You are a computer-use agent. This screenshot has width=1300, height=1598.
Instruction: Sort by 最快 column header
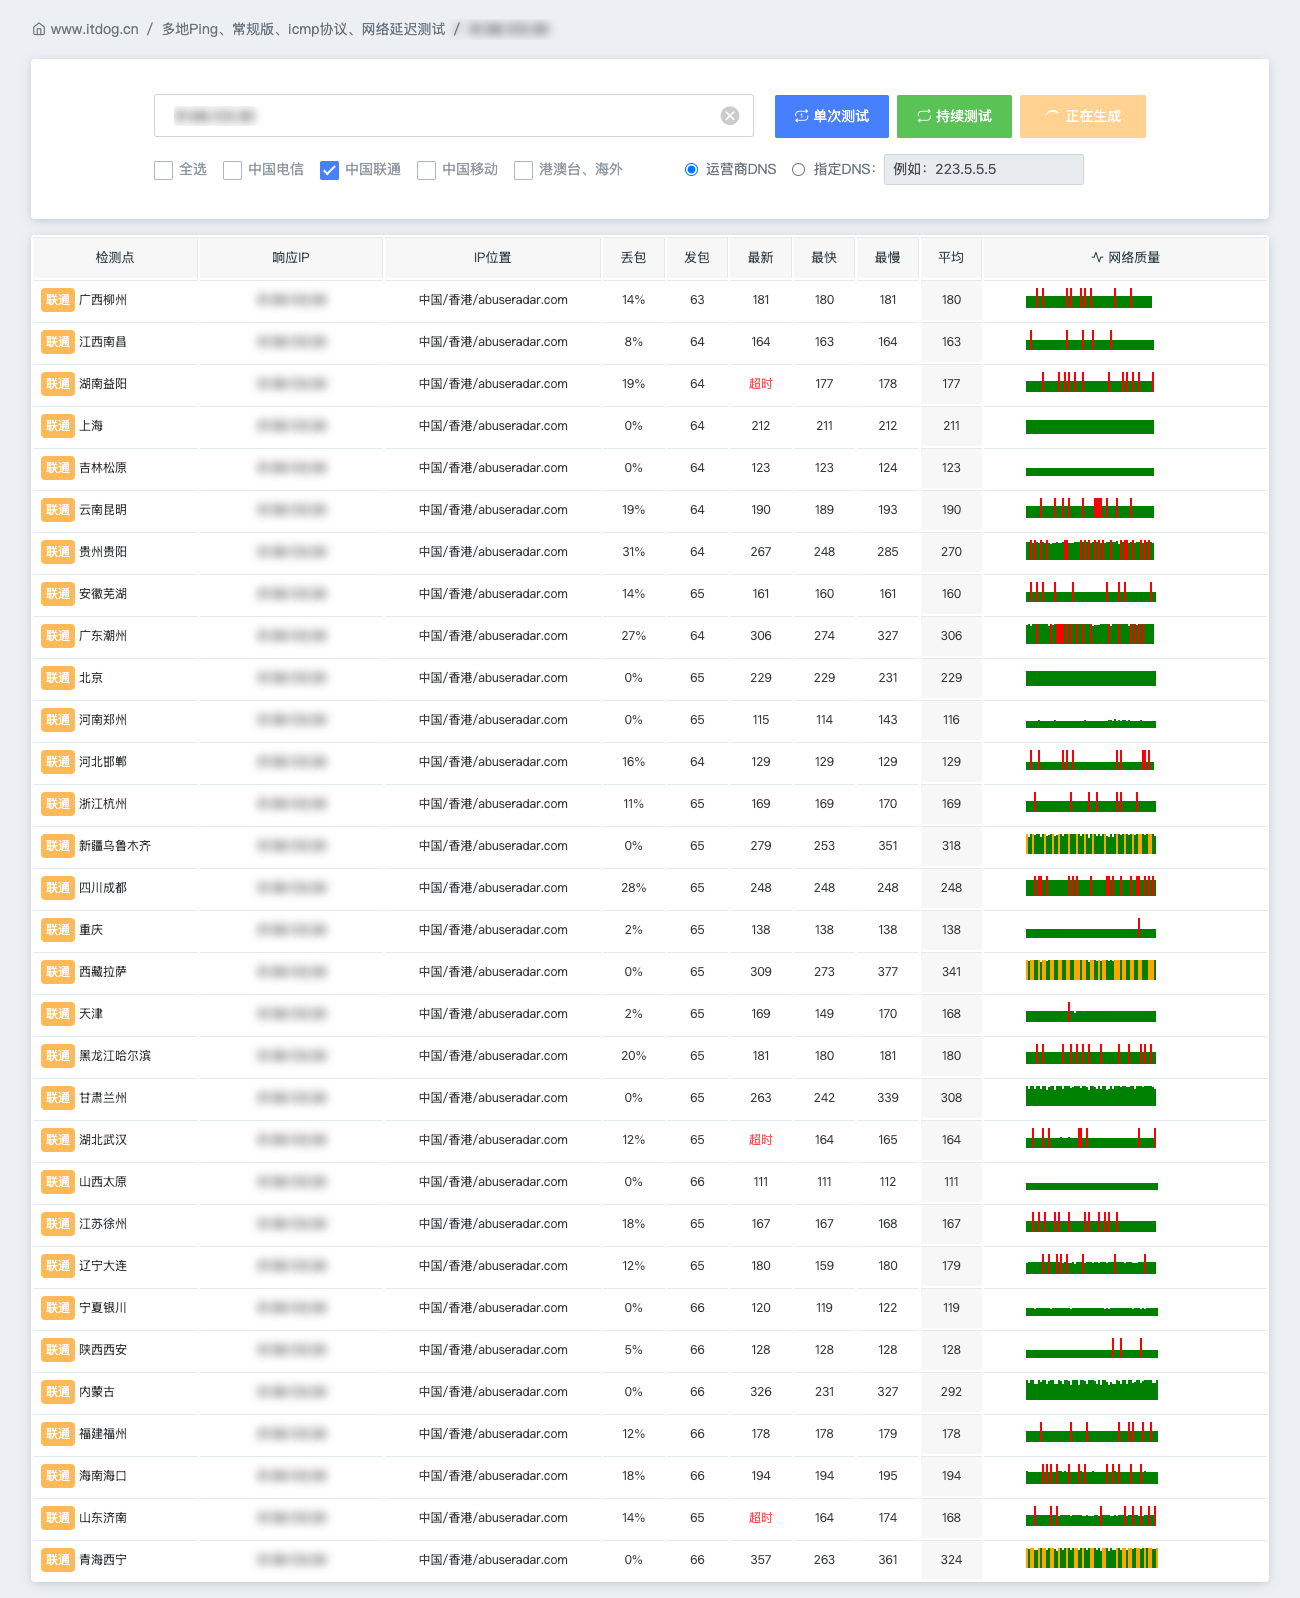pos(824,258)
